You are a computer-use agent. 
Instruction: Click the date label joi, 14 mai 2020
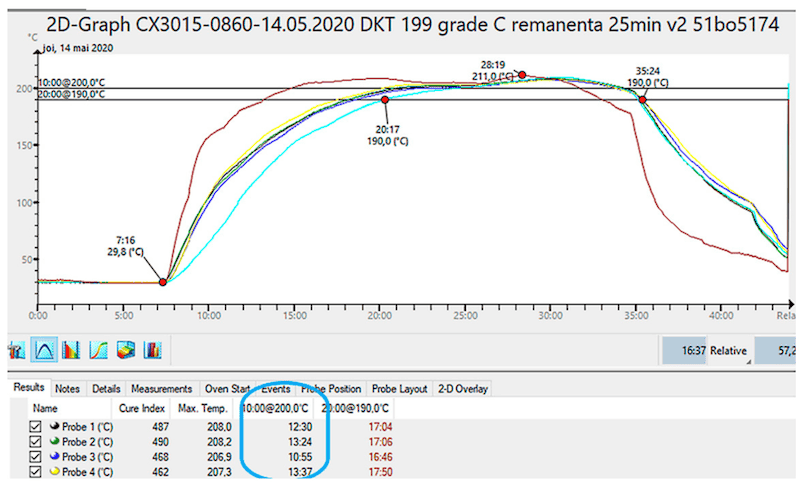(x=78, y=48)
